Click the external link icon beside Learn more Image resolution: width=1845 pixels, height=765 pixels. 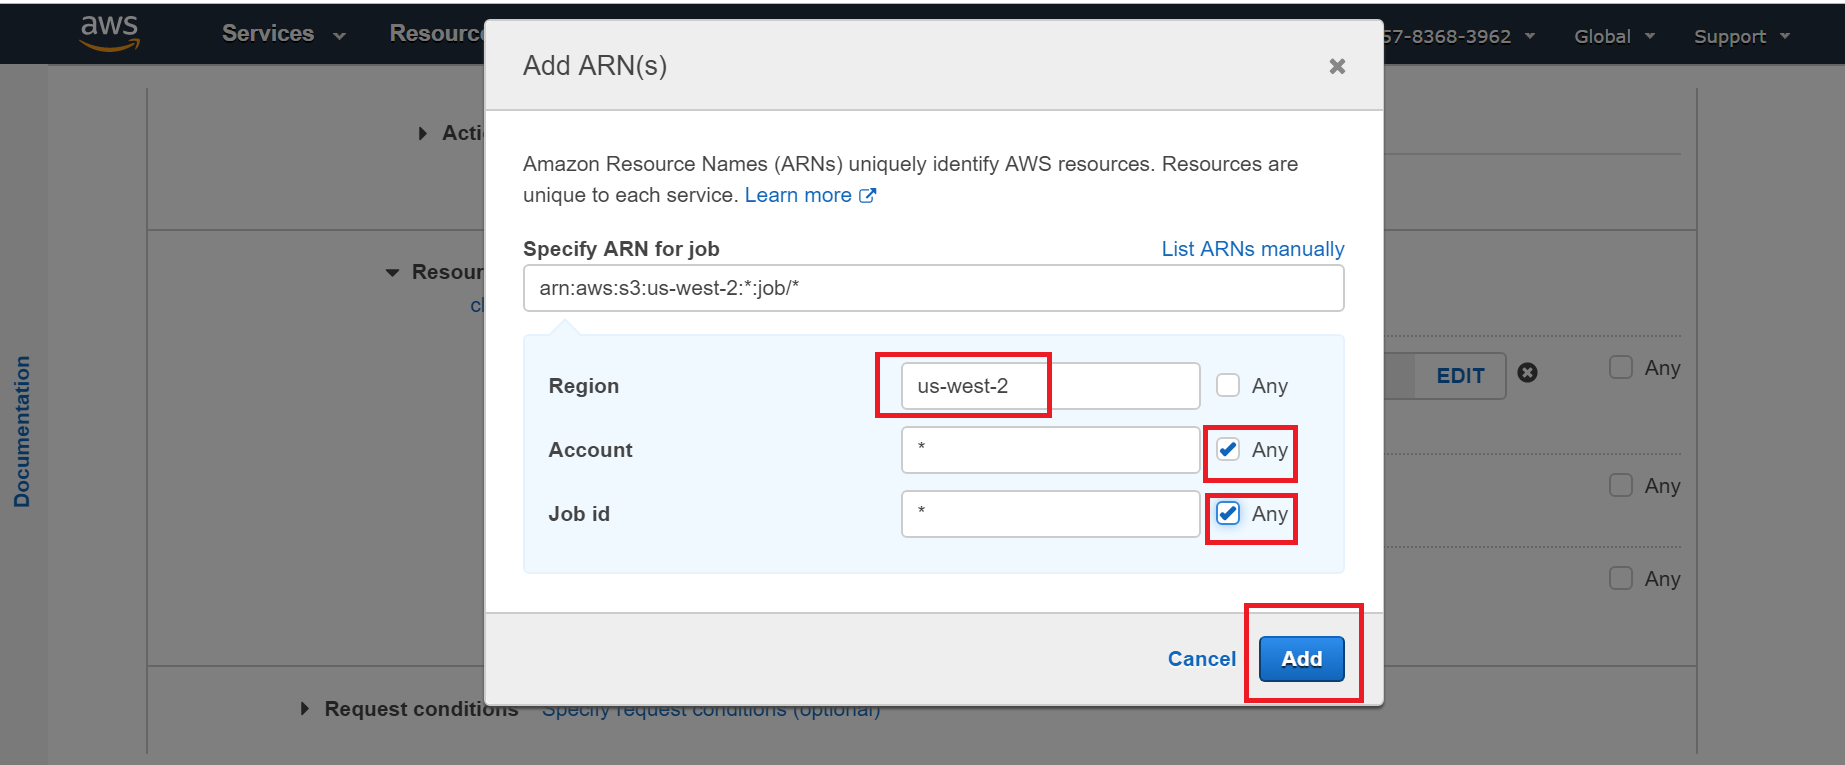[x=867, y=196]
